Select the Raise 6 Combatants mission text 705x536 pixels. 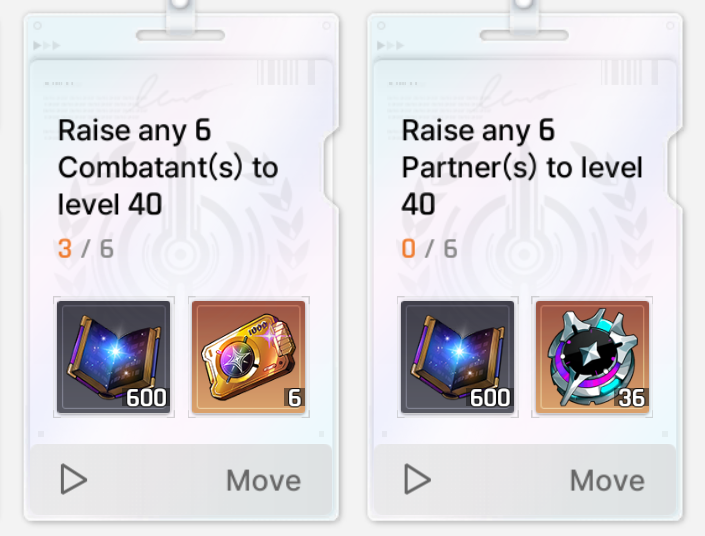click(168, 167)
